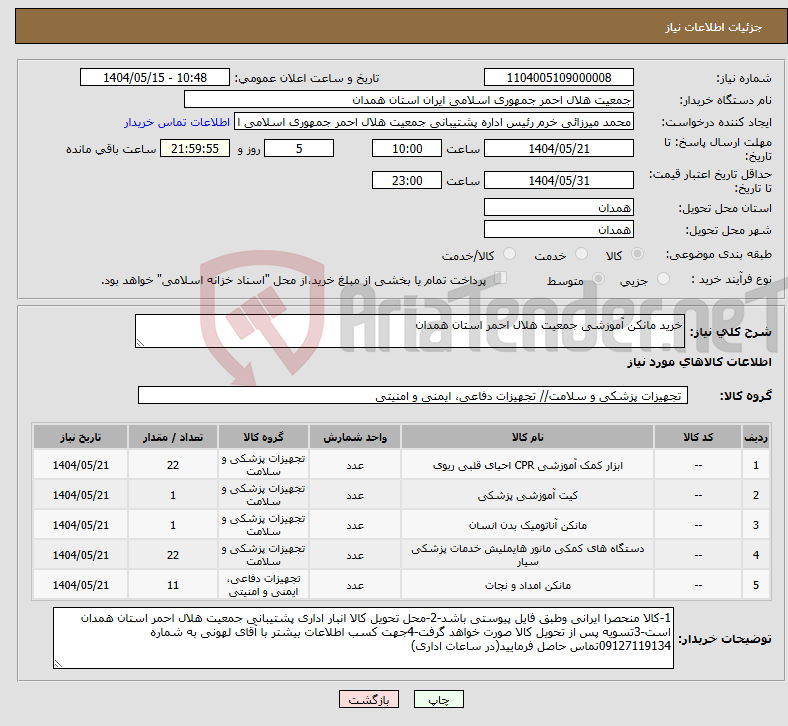
Task: Select the جزیی purchase type radio
Action: pos(663,279)
